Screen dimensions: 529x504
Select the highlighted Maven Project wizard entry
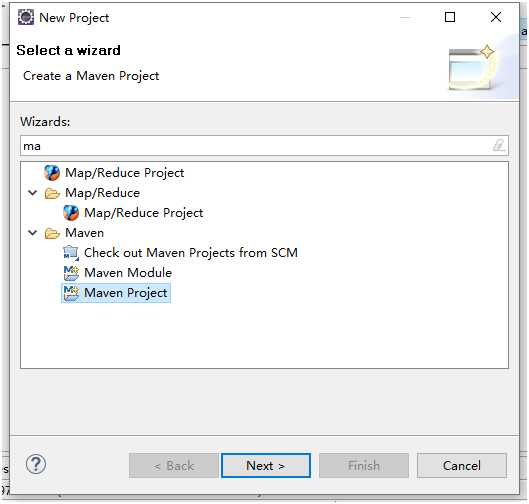[126, 293]
